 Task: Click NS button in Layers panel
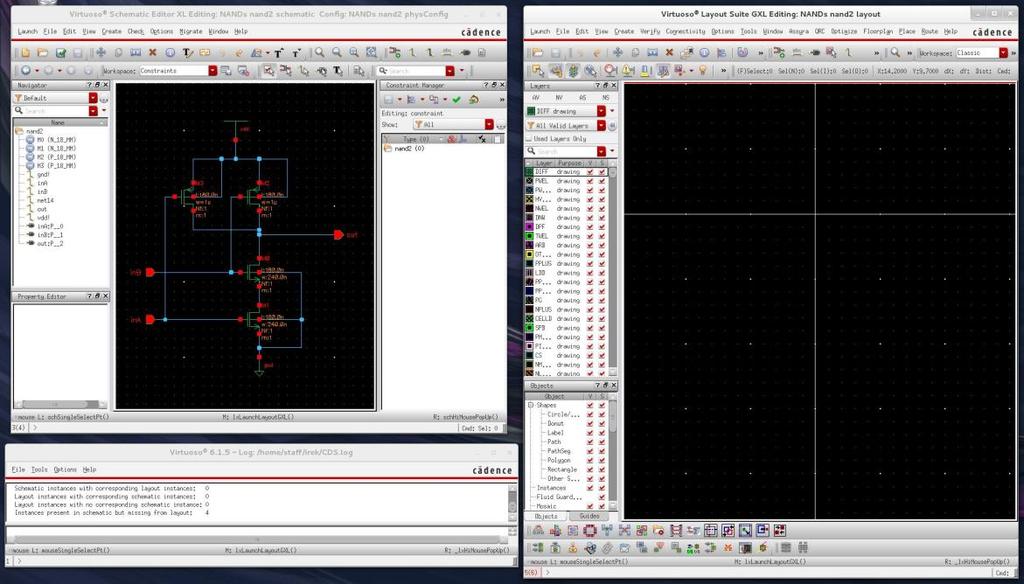coord(605,97)
